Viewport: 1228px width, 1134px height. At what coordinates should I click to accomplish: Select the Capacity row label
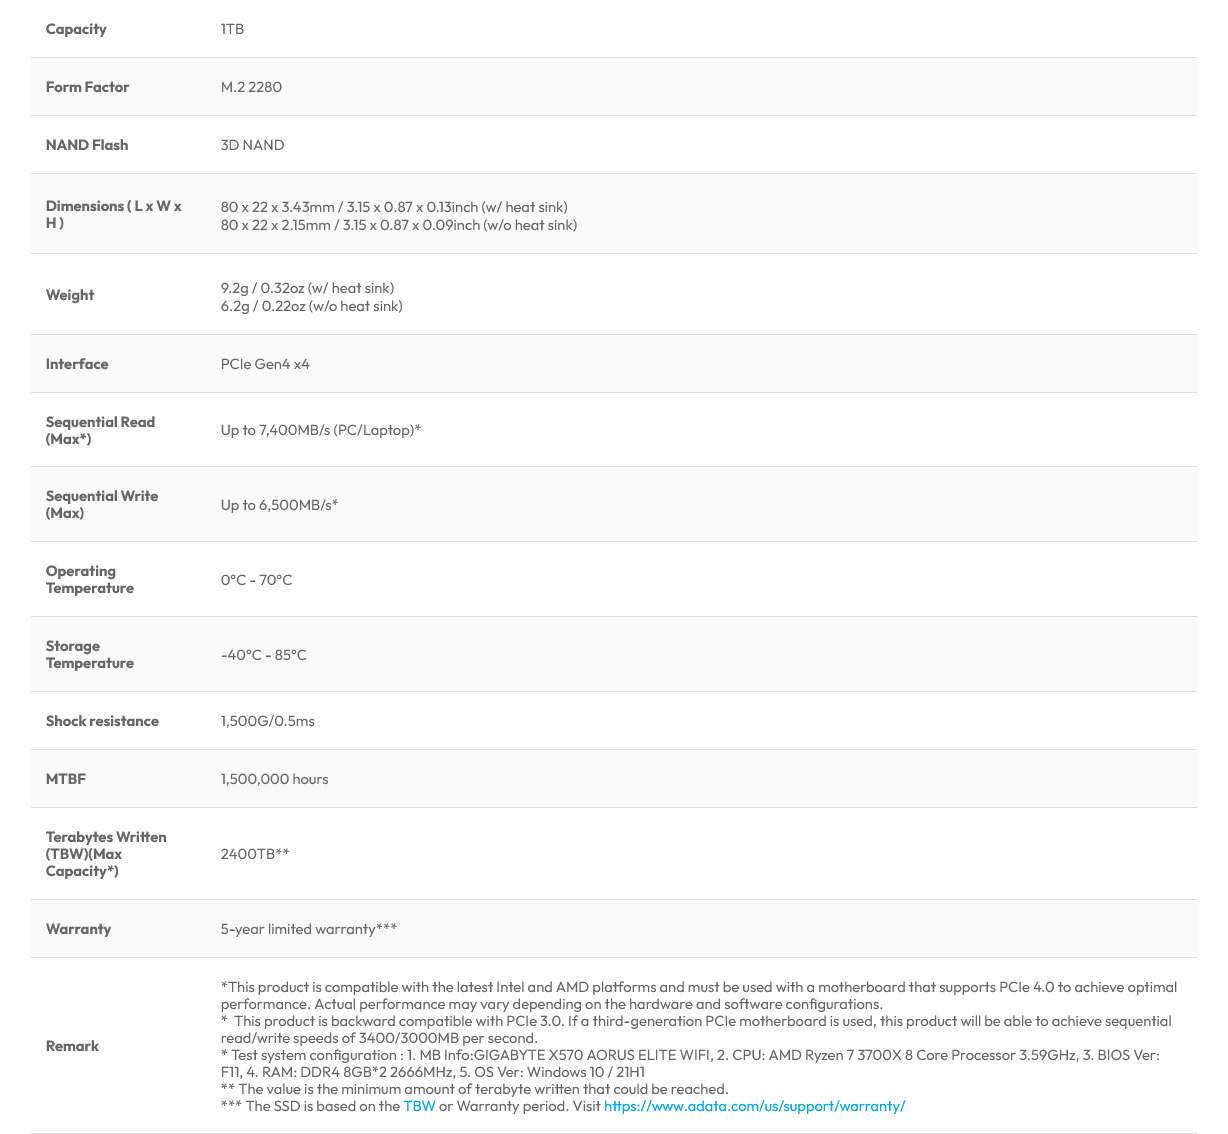coord(76,29)
